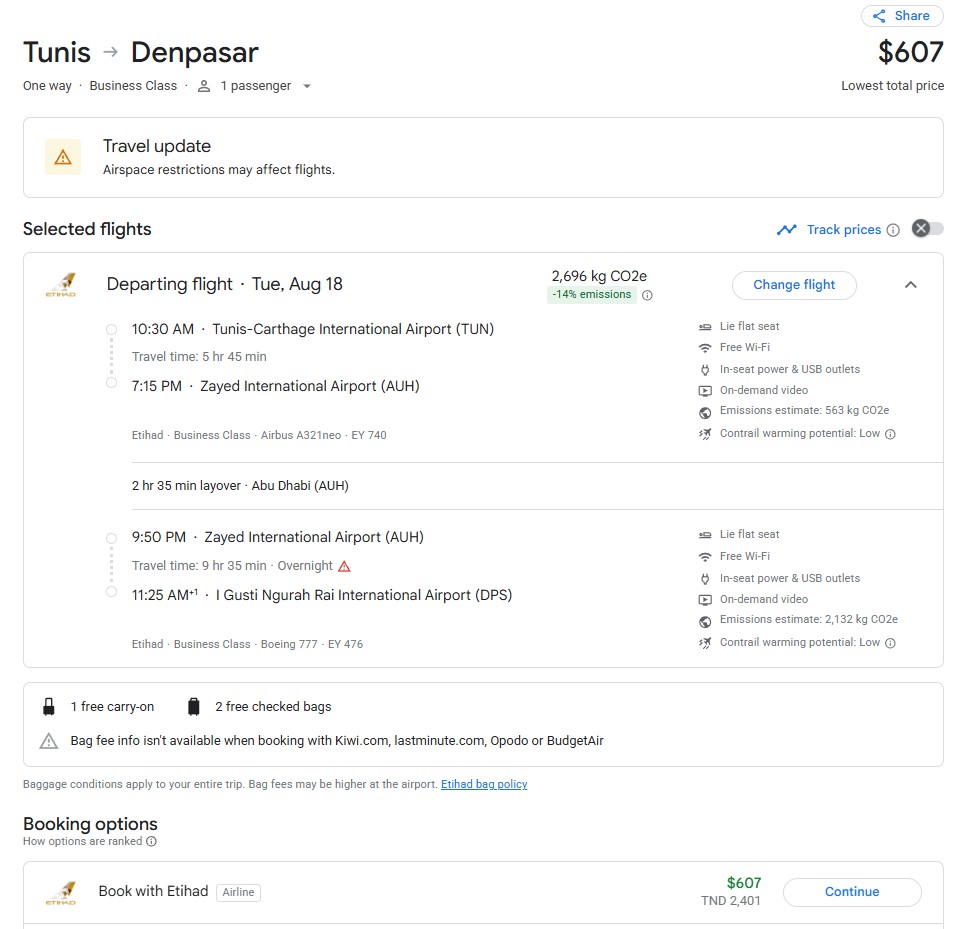This screenshot has width=962, height=929.
Task: Click the 1 free carry-on text
Action: click(x=112, y=707)
